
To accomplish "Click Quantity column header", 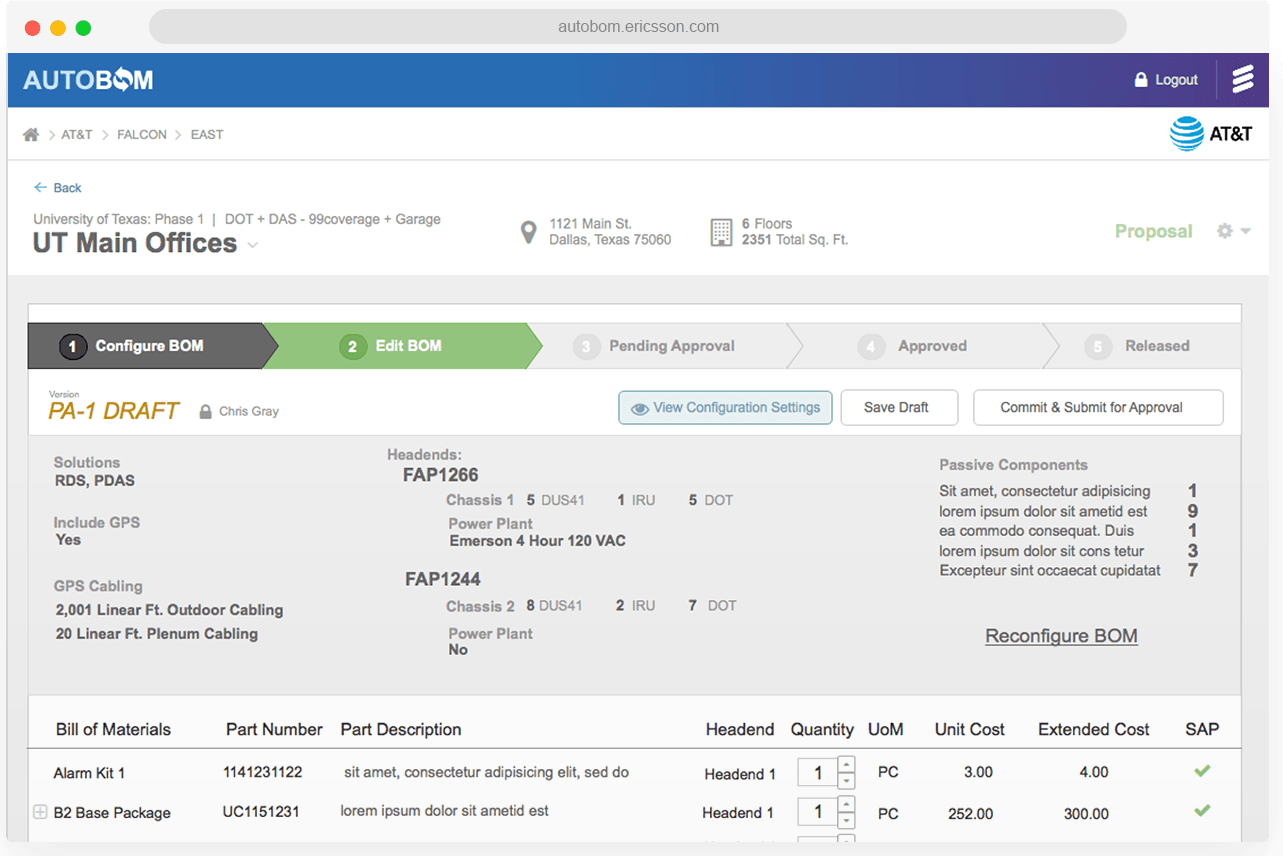I will pos(822,729).
